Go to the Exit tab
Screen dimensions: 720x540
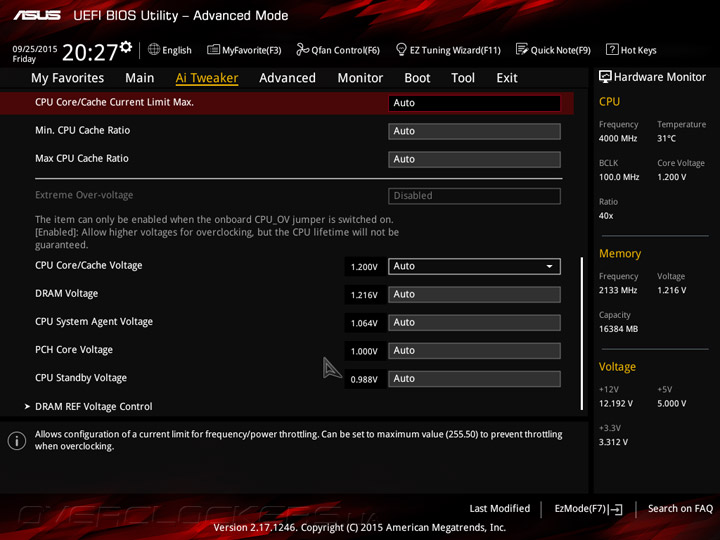(506, 78)
